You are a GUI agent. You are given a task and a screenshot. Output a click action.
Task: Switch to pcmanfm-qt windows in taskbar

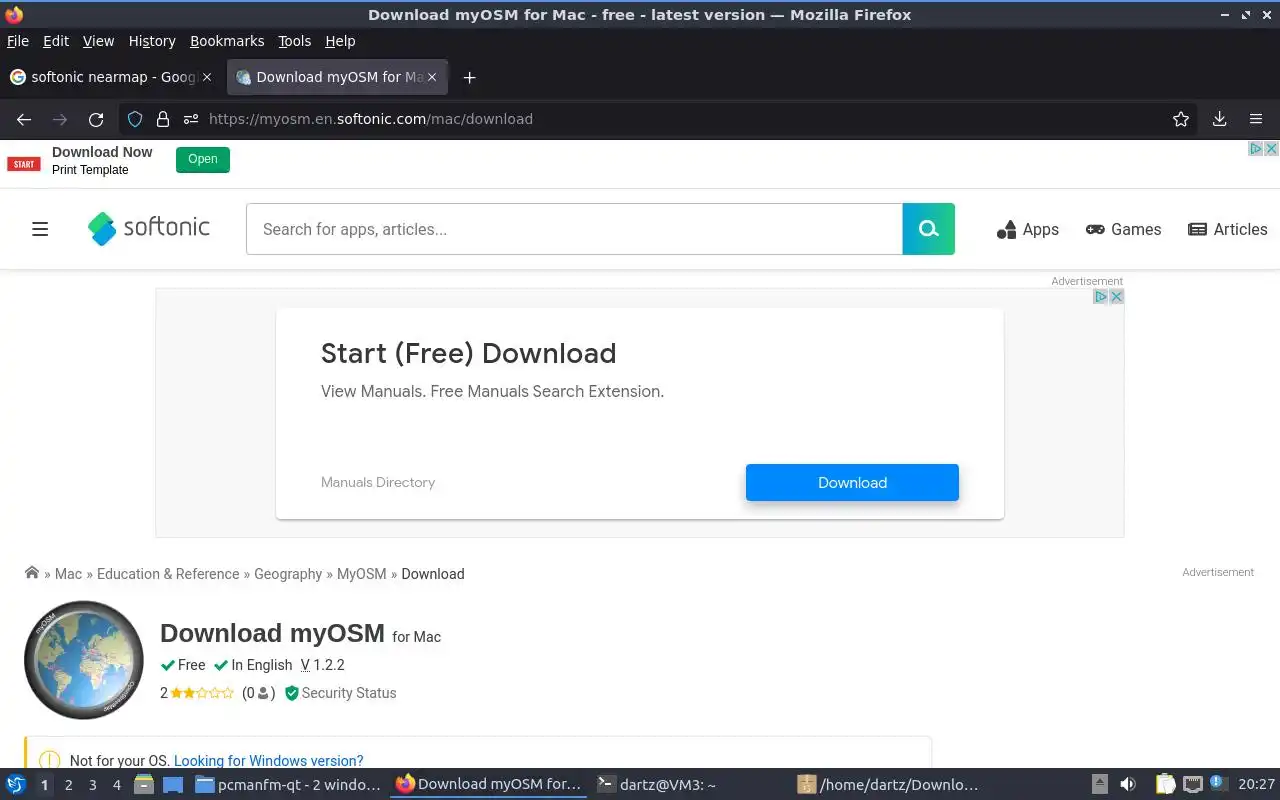click(288, 785)
